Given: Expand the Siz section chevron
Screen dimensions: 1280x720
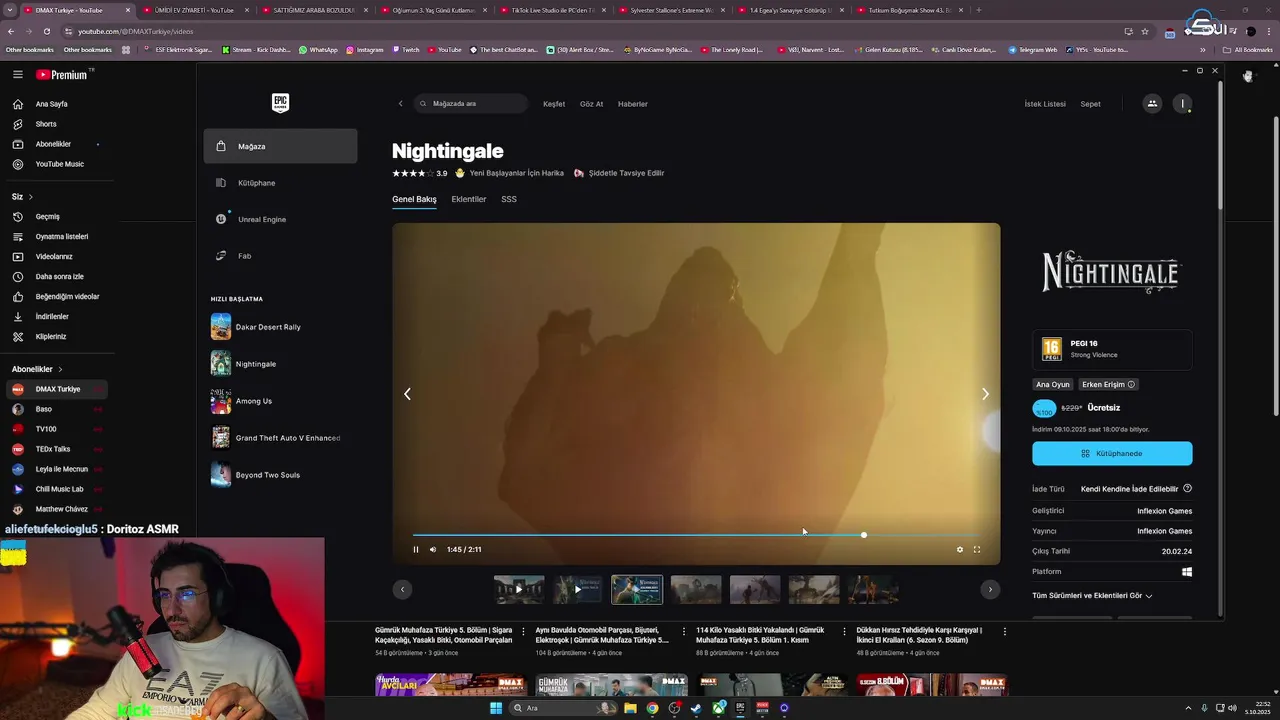Looking at the screenshot, I should (x=31, y=197).
